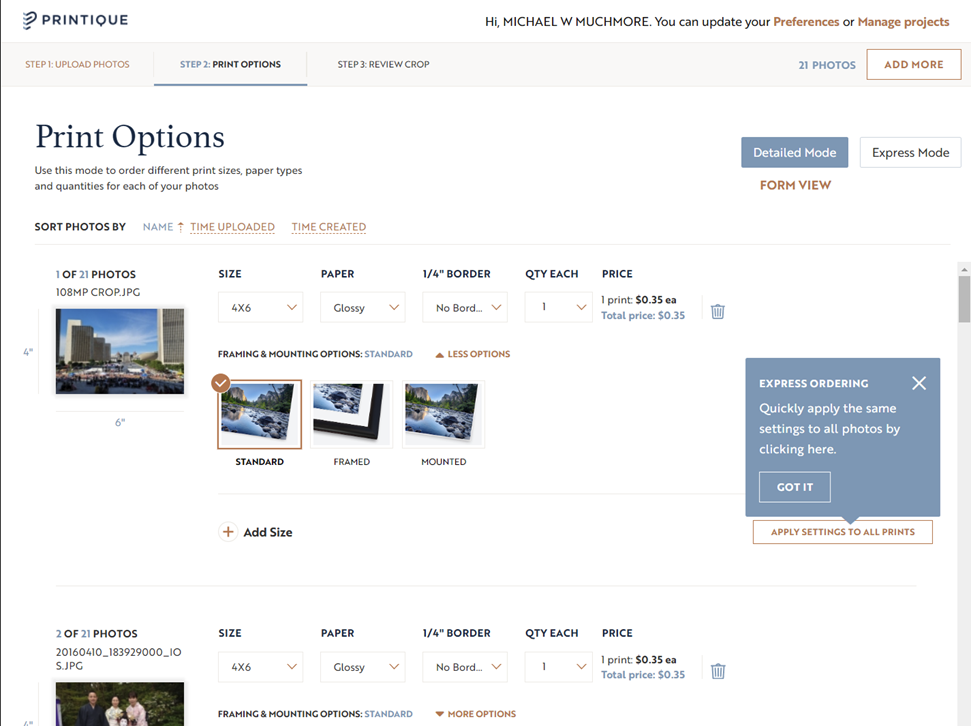This screenshot has height=726, width=971.
Task: Open the Preferences link
Action: pyautogui.click(x=806, y=21)
